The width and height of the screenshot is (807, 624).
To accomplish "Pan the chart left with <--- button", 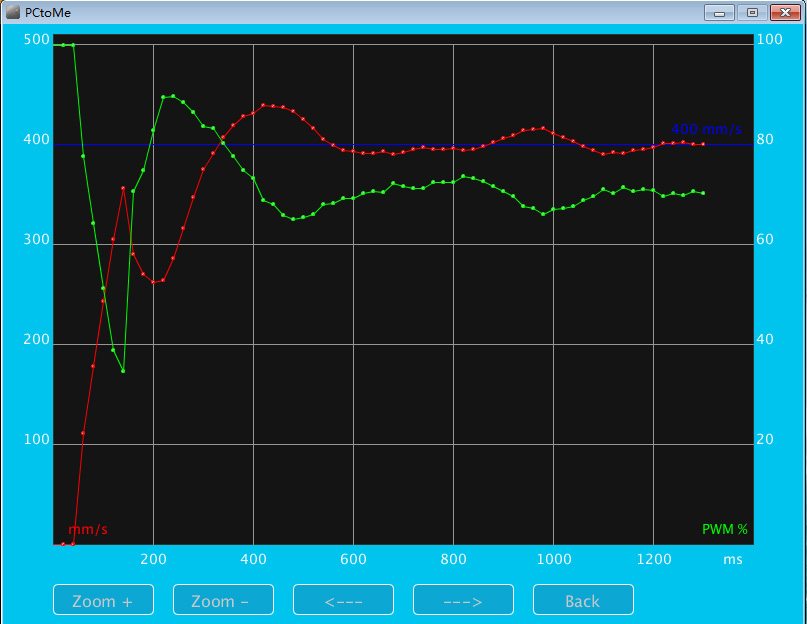I will (343, 600).
